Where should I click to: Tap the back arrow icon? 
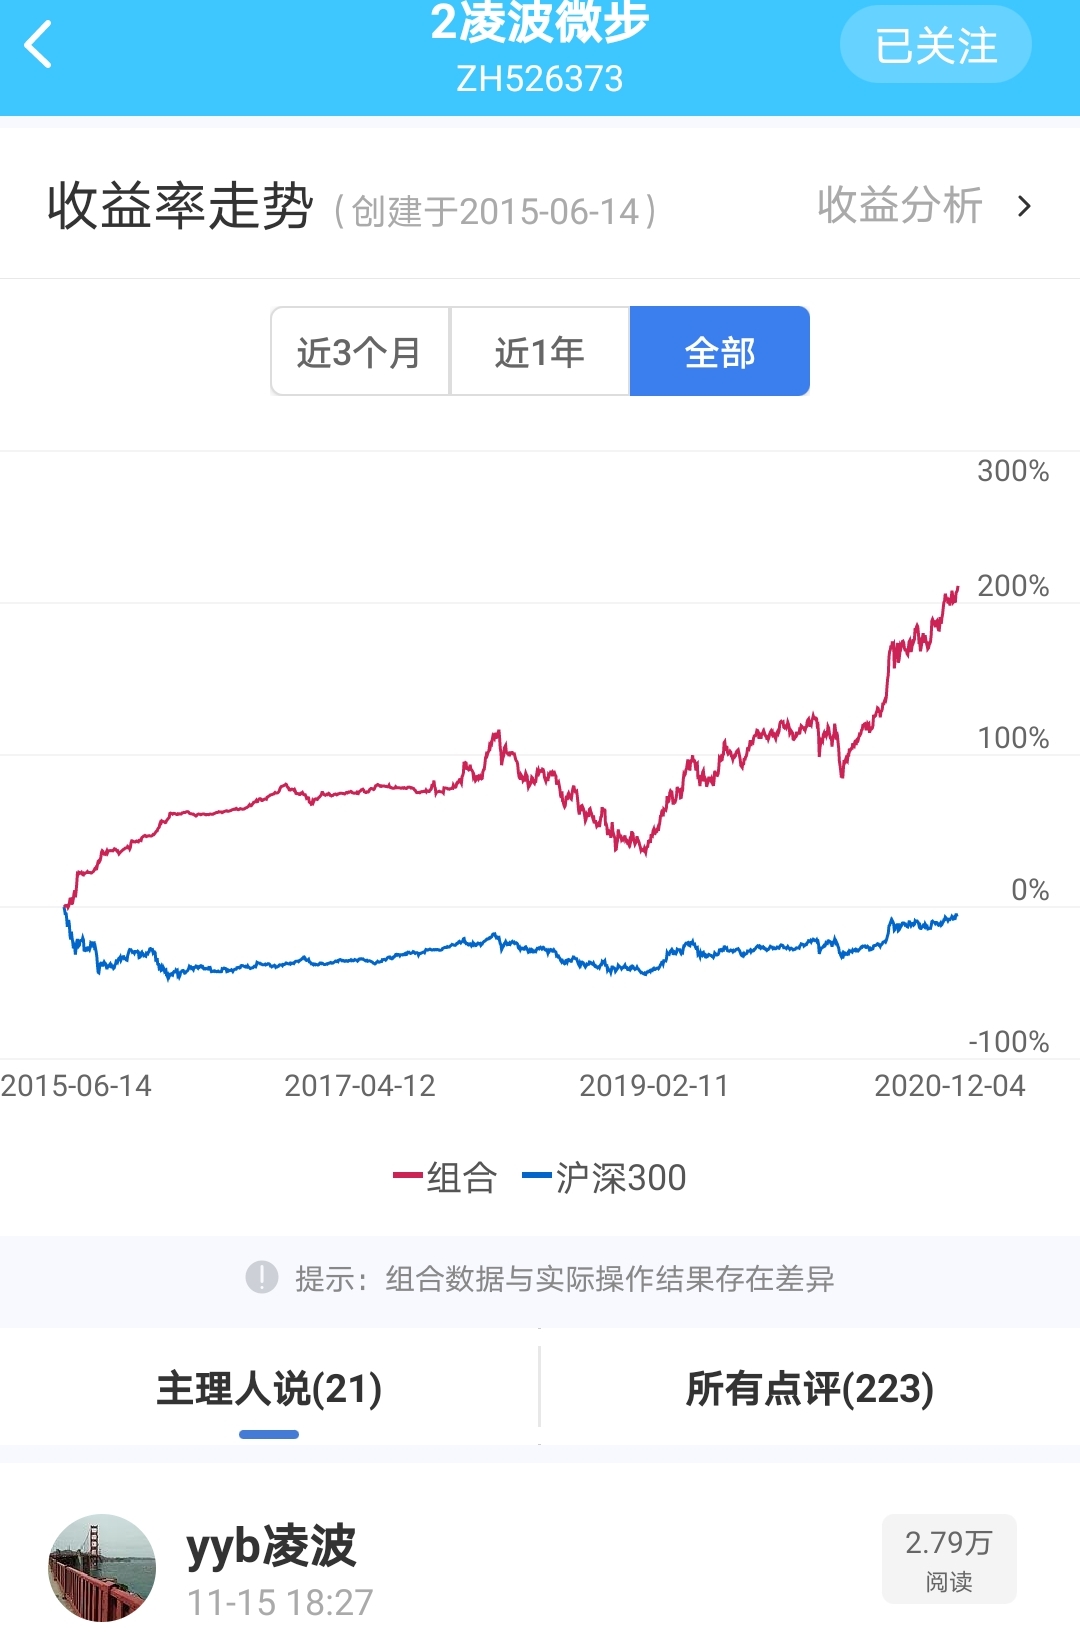(38, 46)
